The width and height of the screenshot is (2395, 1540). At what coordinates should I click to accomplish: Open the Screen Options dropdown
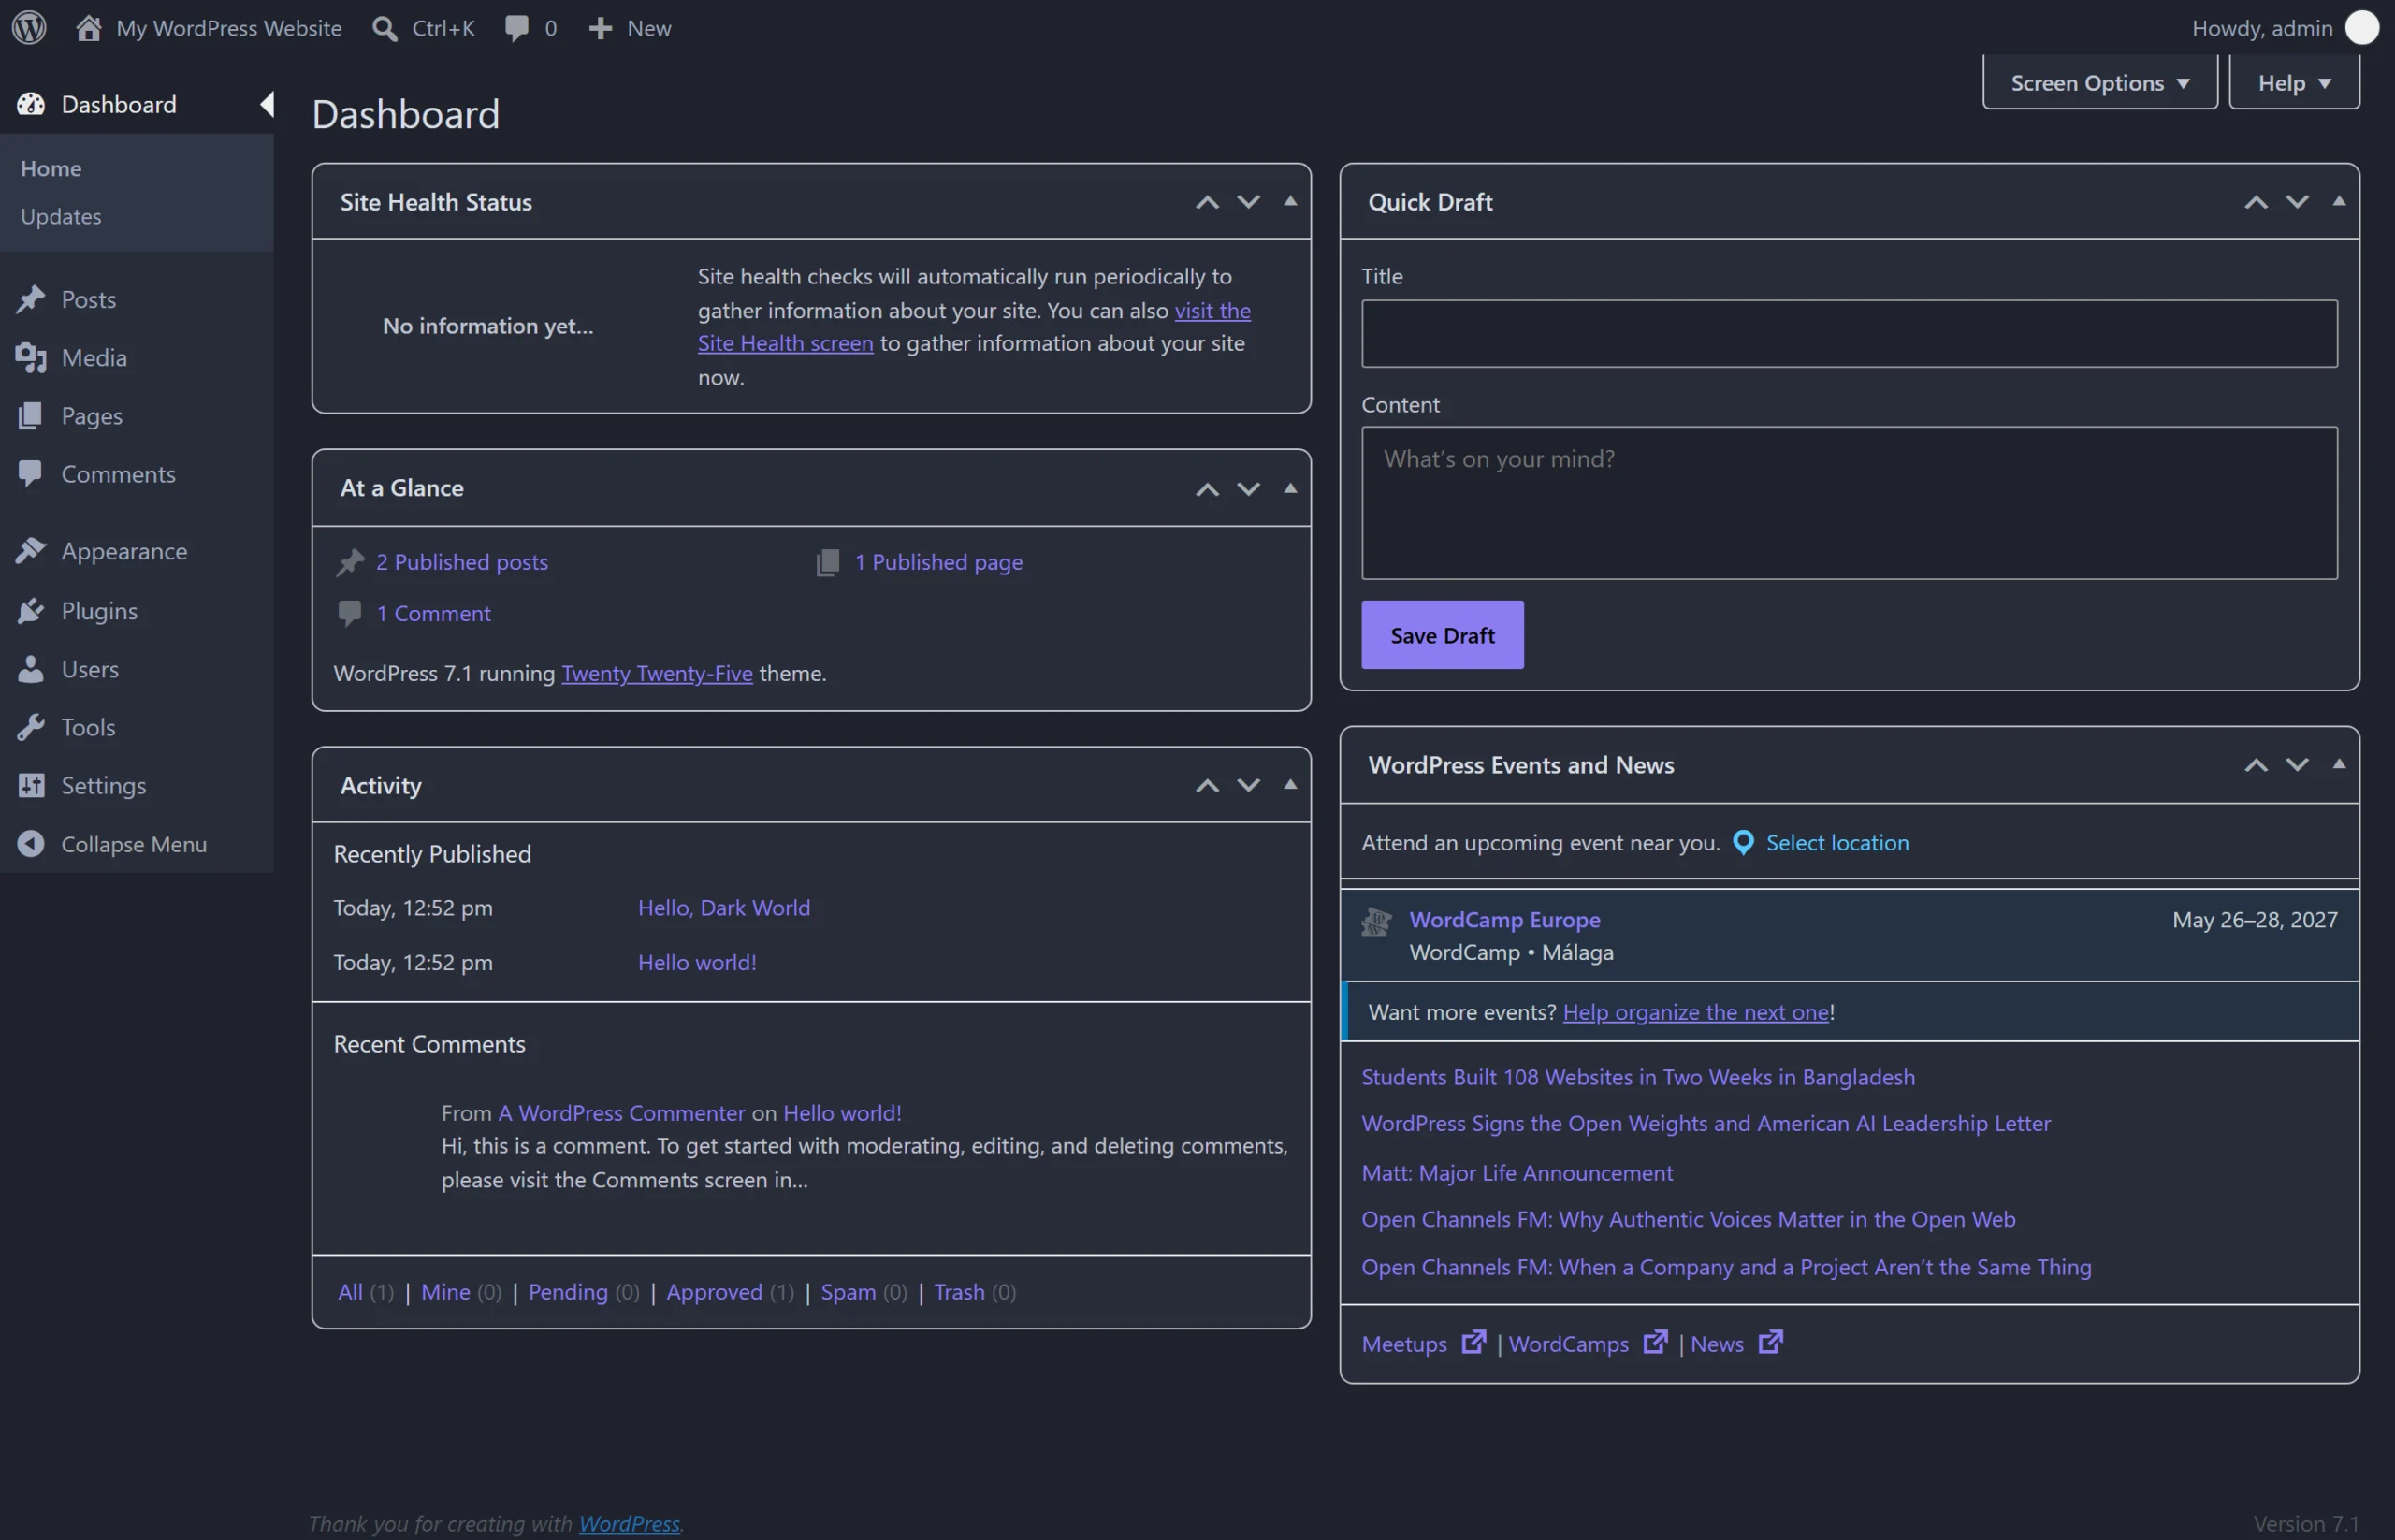[x=2100, y=82]
